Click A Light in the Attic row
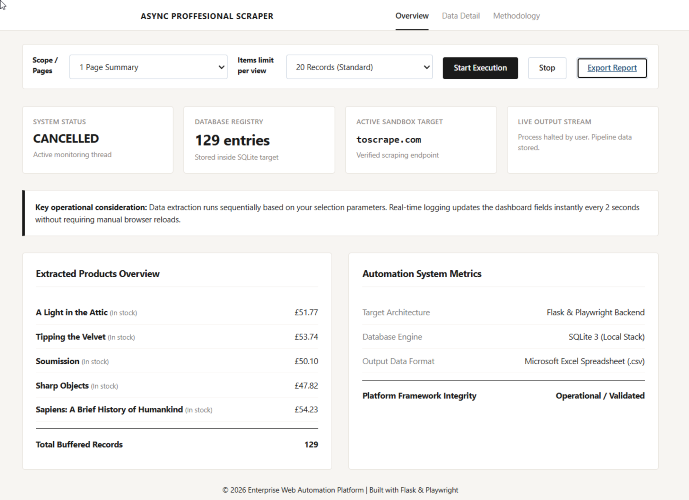This screenshot has width=689, height=500. pyautogui.click(x=177, y=312)
